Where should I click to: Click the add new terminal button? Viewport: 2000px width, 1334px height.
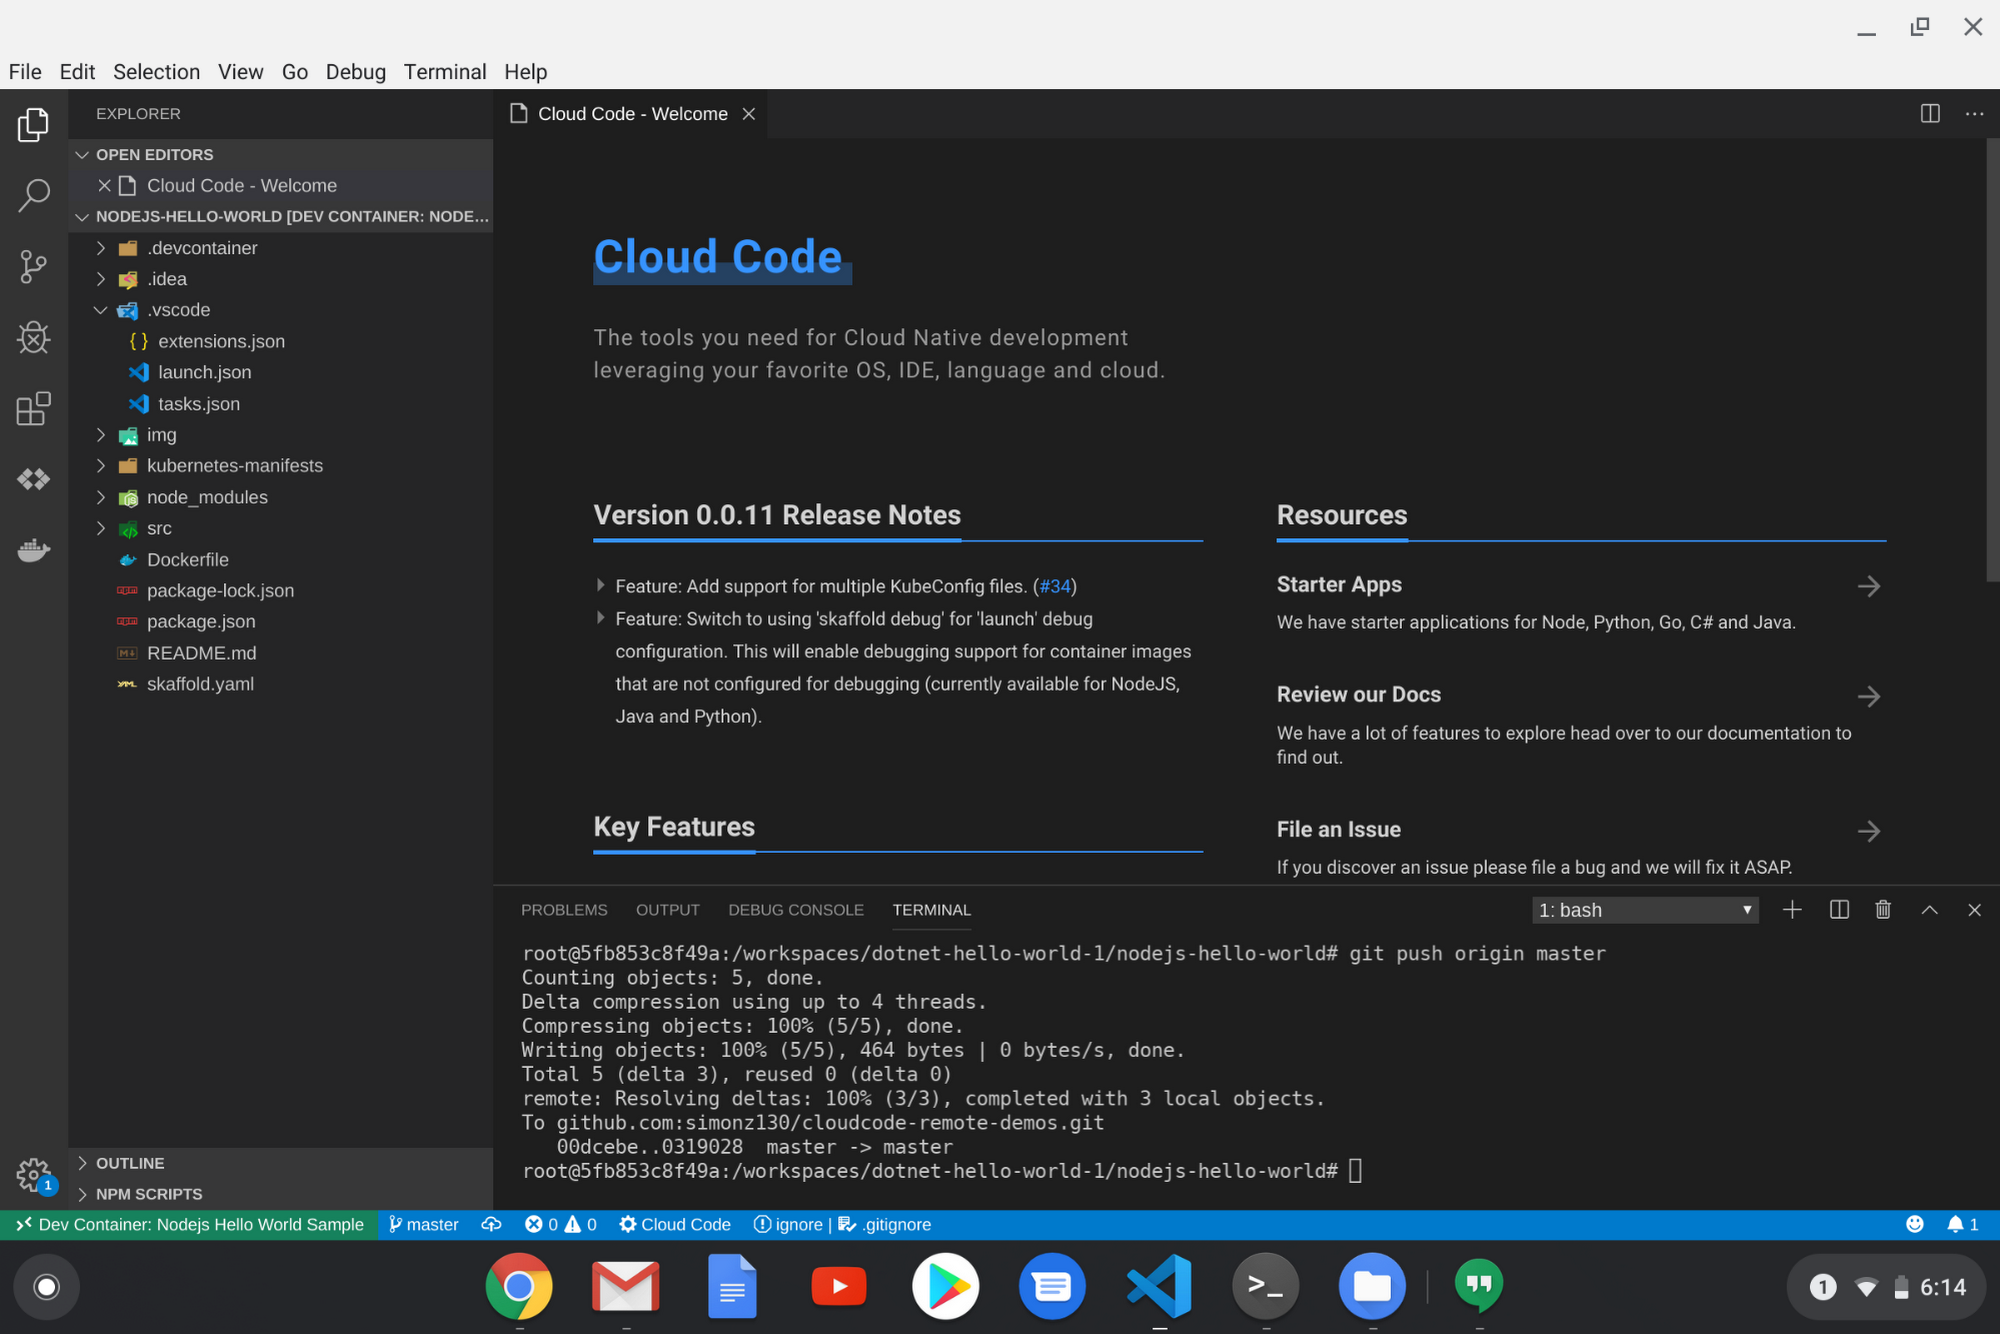coord(1790,910)
